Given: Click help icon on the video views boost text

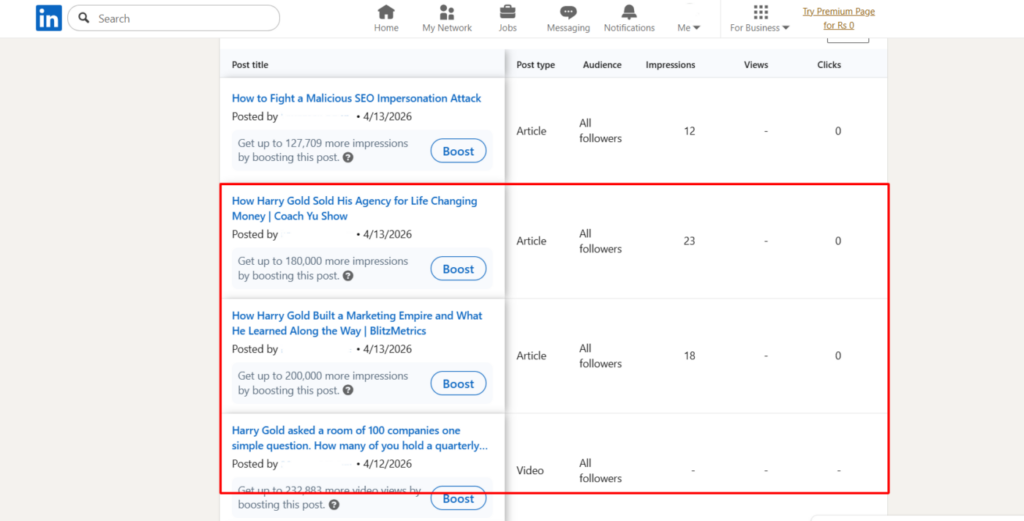Looking at the screenshot, I should 334,505.
